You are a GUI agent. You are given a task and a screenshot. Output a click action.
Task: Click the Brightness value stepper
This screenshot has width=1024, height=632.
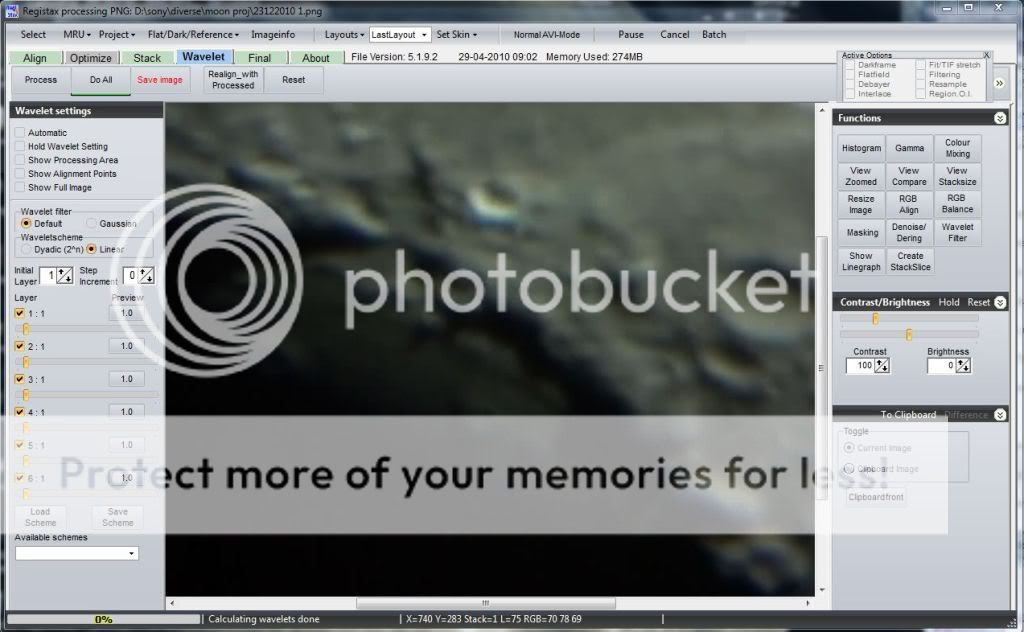(963, 366)
